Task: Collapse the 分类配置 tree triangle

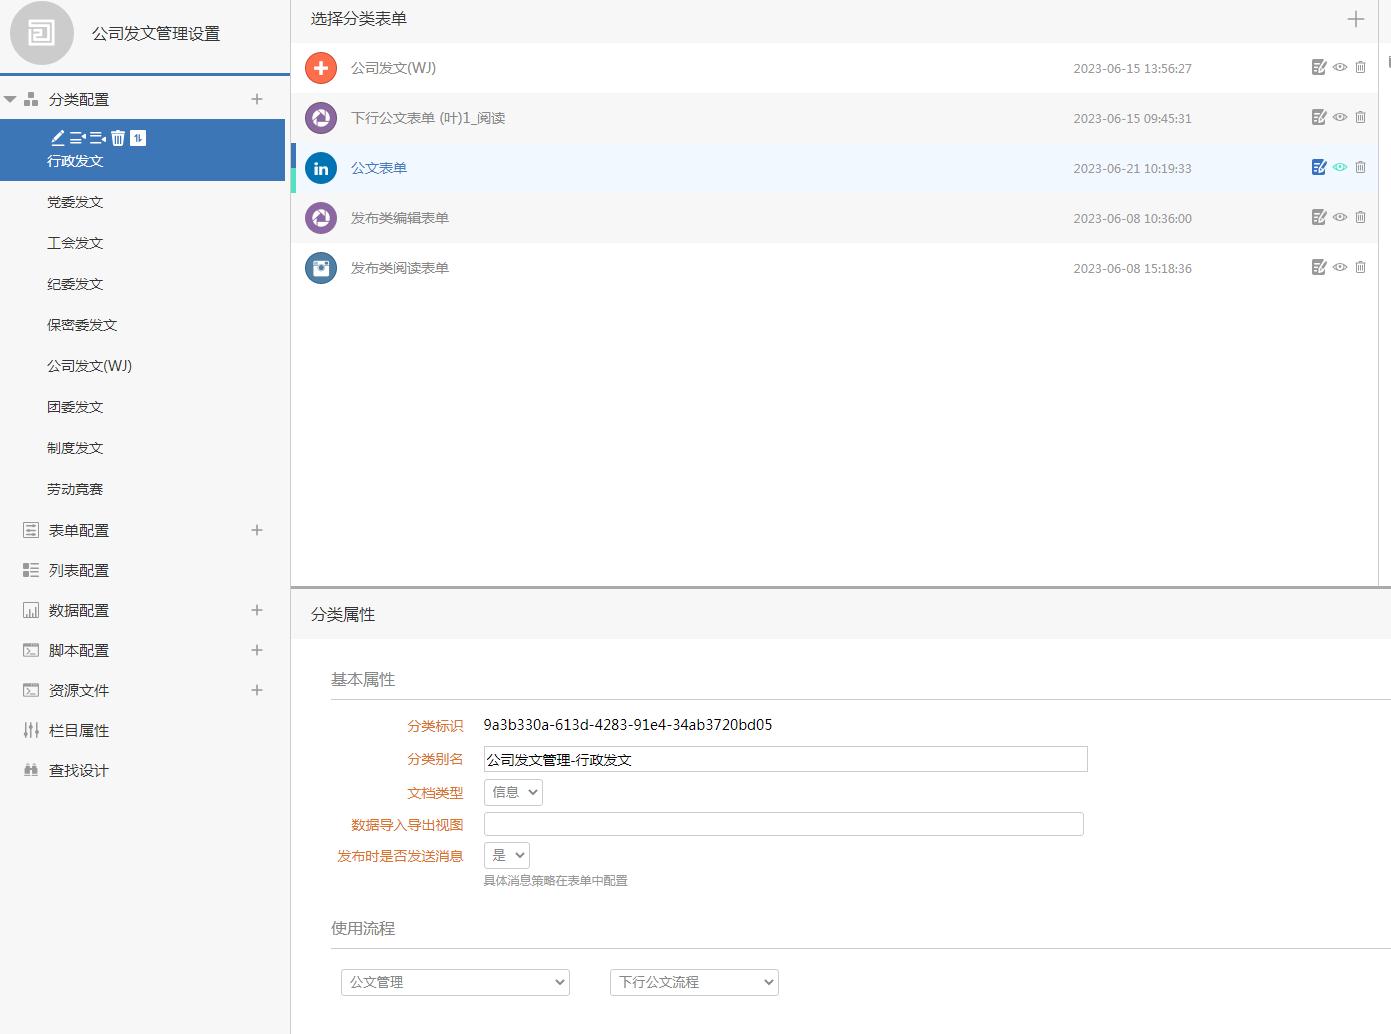Action: (11, 100)
